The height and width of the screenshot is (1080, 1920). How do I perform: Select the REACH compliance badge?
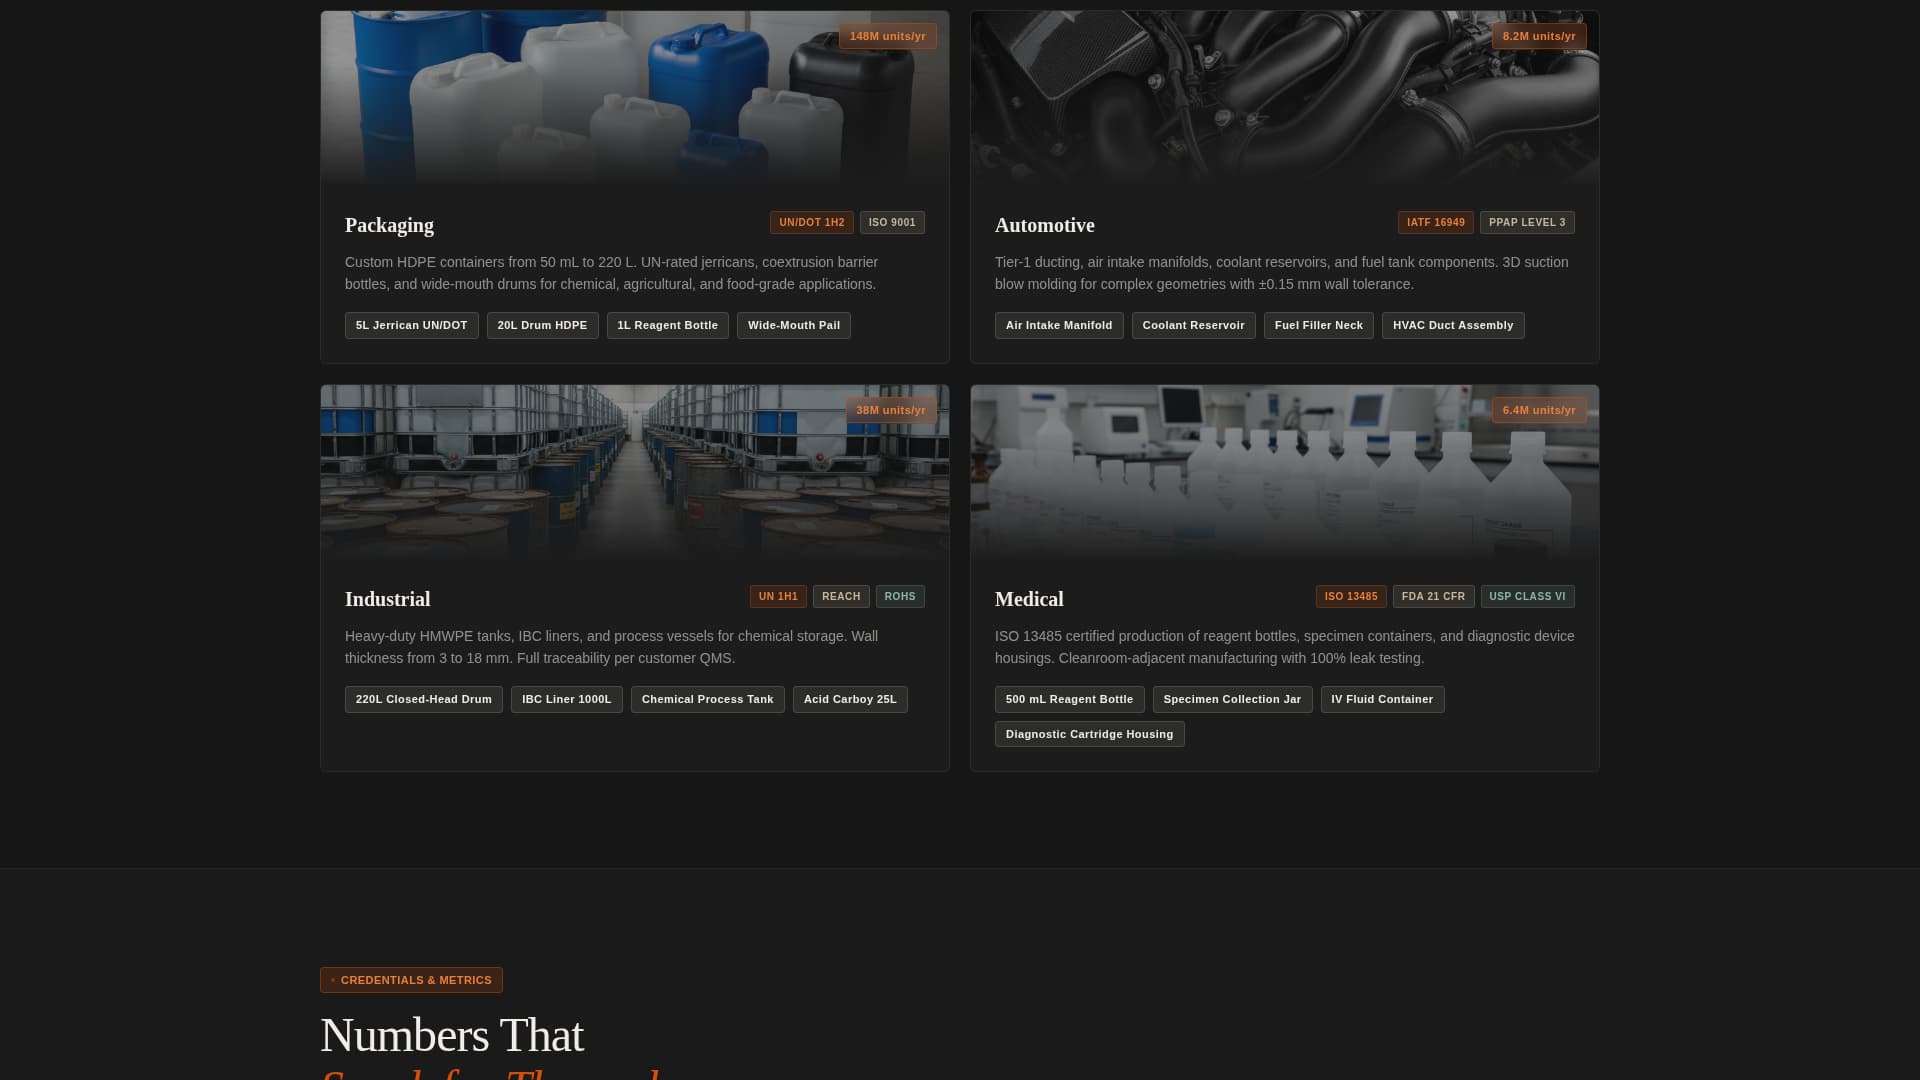tap(840, 596)
